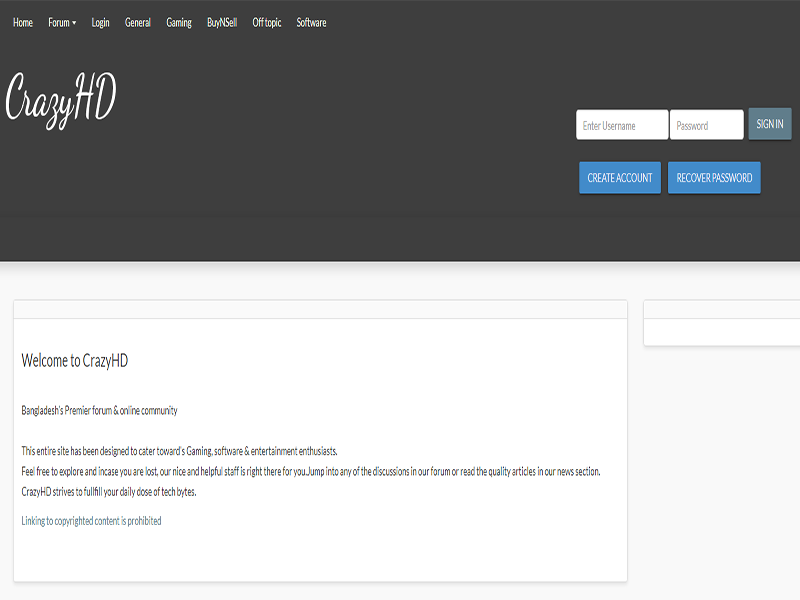The width and height of the screenshot is (800, 600).
Task: Open the Software nav link
Action: (311, 22)
